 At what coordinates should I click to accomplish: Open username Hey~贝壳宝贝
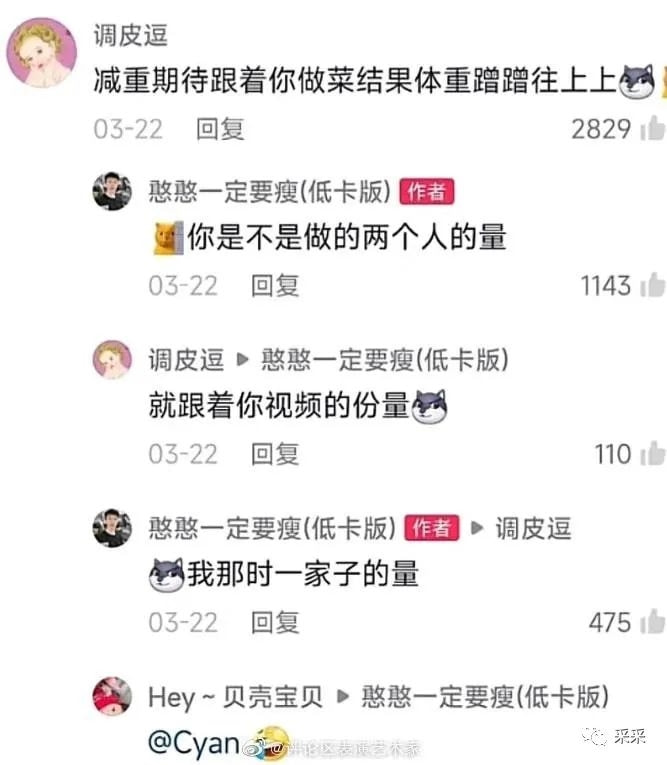[x=235, y=697]
